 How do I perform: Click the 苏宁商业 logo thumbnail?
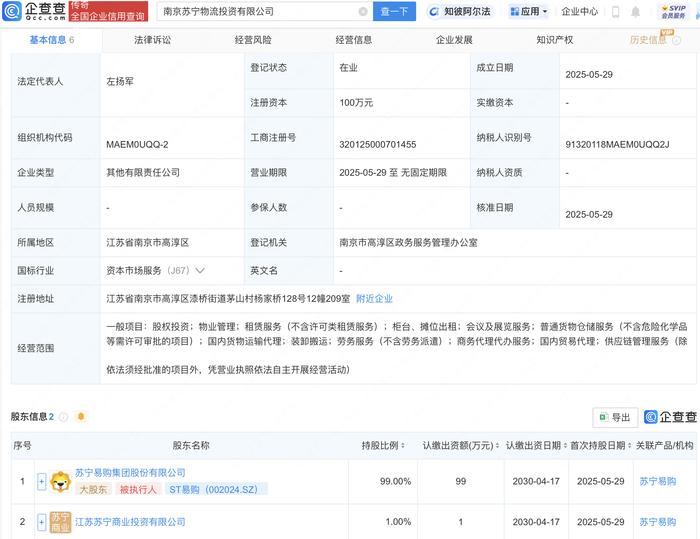pyautogui.click(x=60, y=522)
